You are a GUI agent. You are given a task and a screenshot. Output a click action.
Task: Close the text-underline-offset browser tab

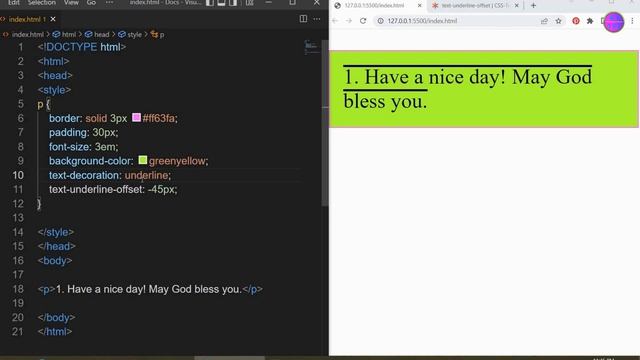(x=517, y=6)
